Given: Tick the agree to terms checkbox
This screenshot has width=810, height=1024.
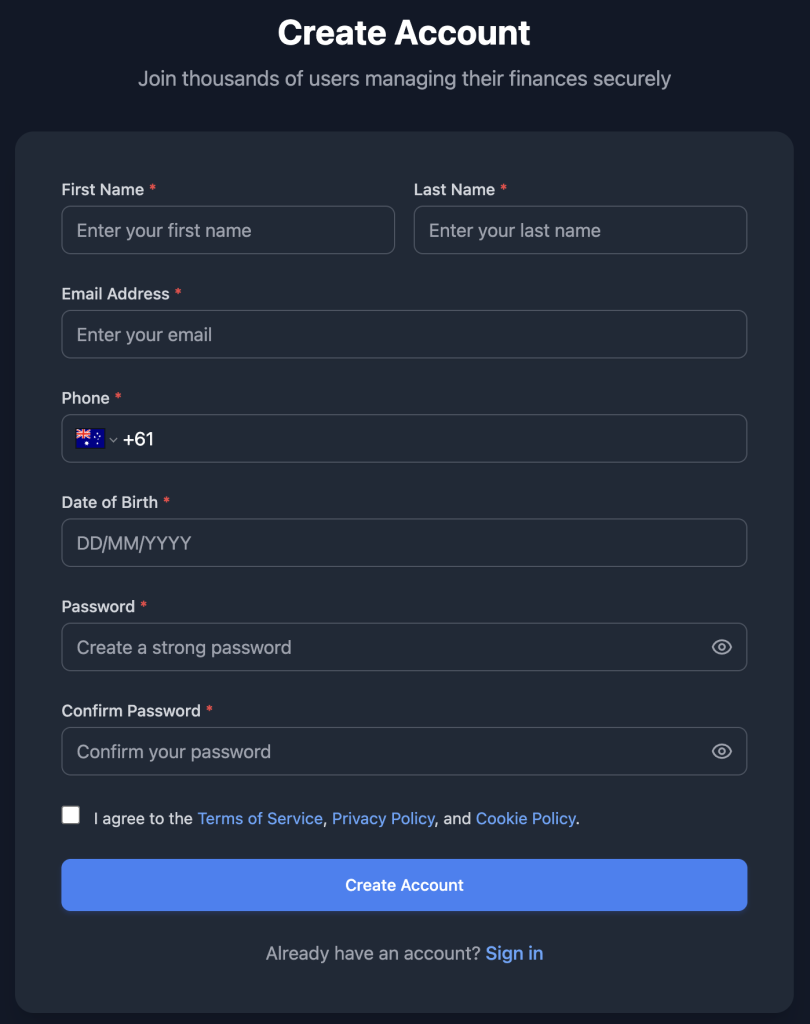Looking at the screenshot, I should 71,815.
